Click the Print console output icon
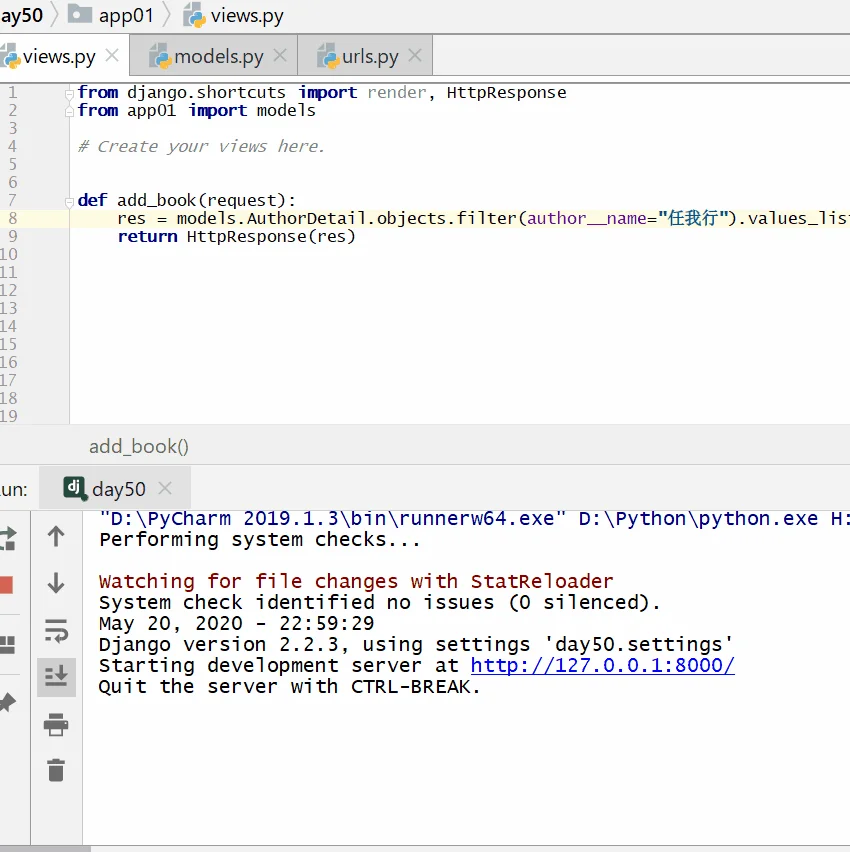Screen dimensions: 850x852 [x=55, y=724]
